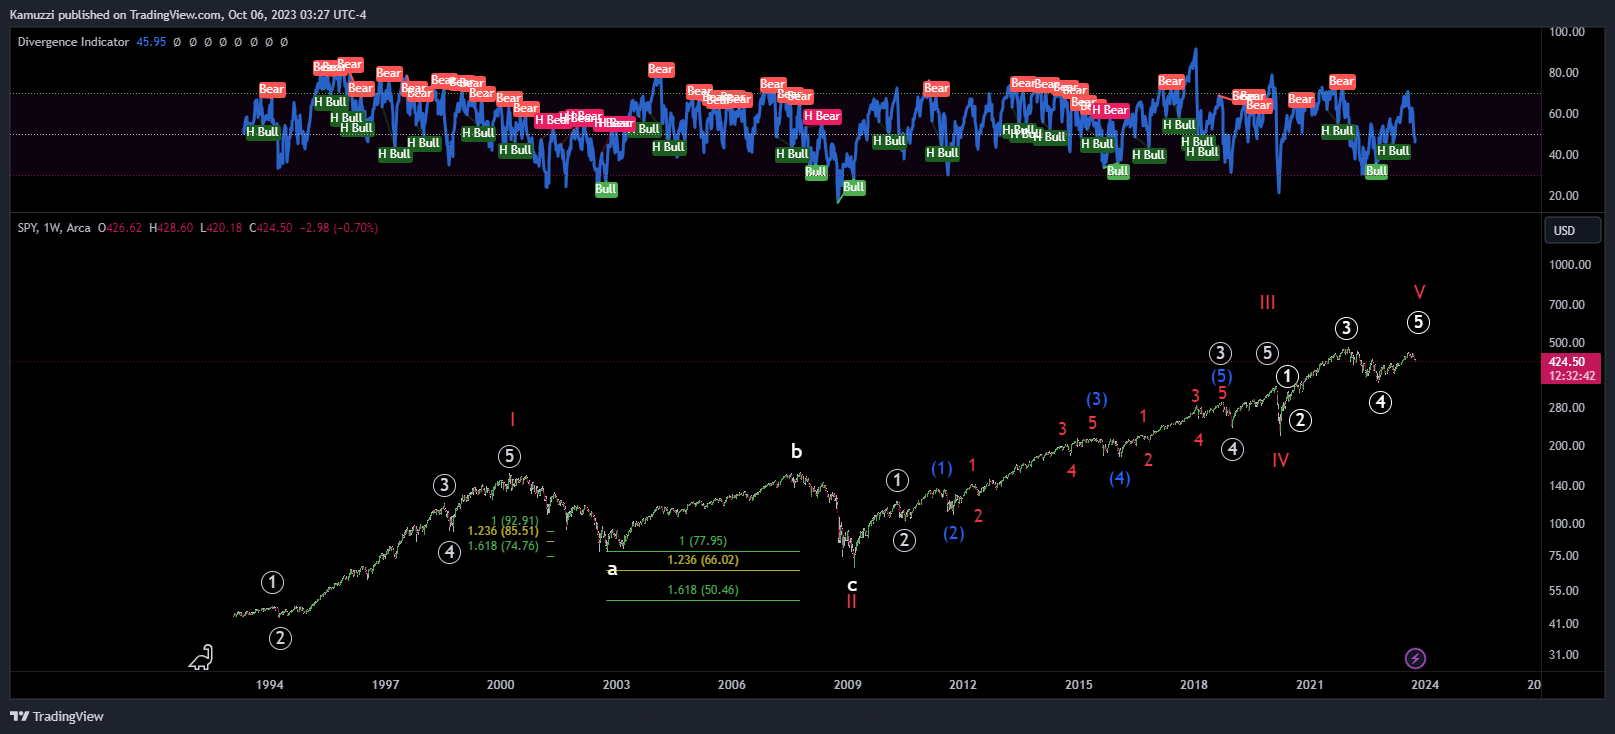Click the circled 5 under red I
The width and height of the screenshot is (1615, 734).
pyautogui.click(x=509, y=456)
